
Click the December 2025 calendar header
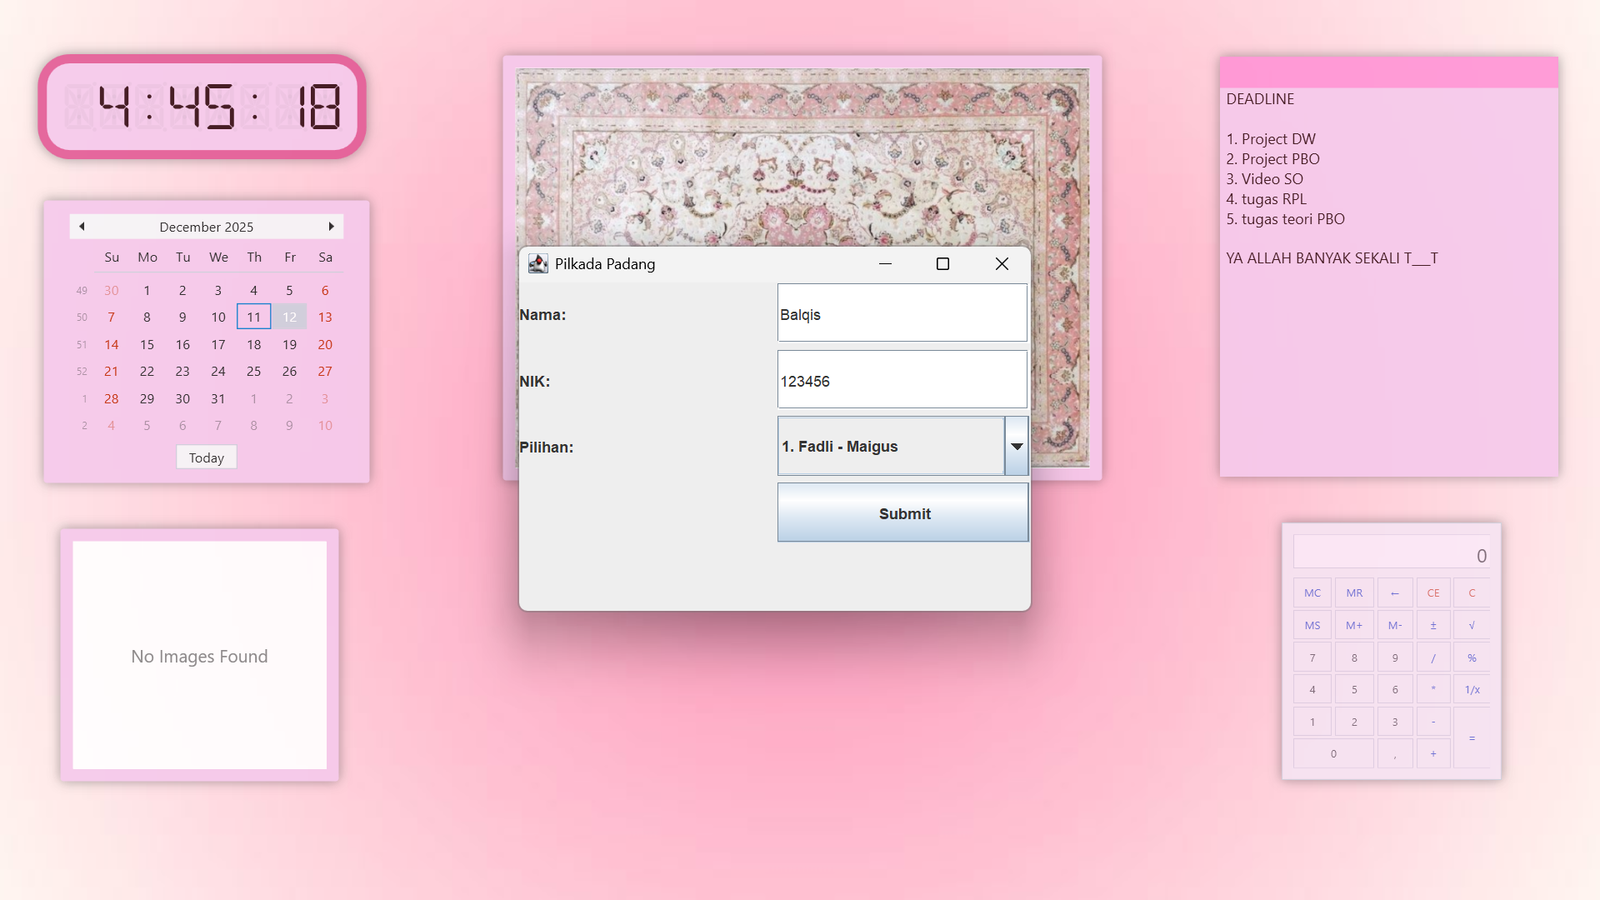(x=206, y=227)
